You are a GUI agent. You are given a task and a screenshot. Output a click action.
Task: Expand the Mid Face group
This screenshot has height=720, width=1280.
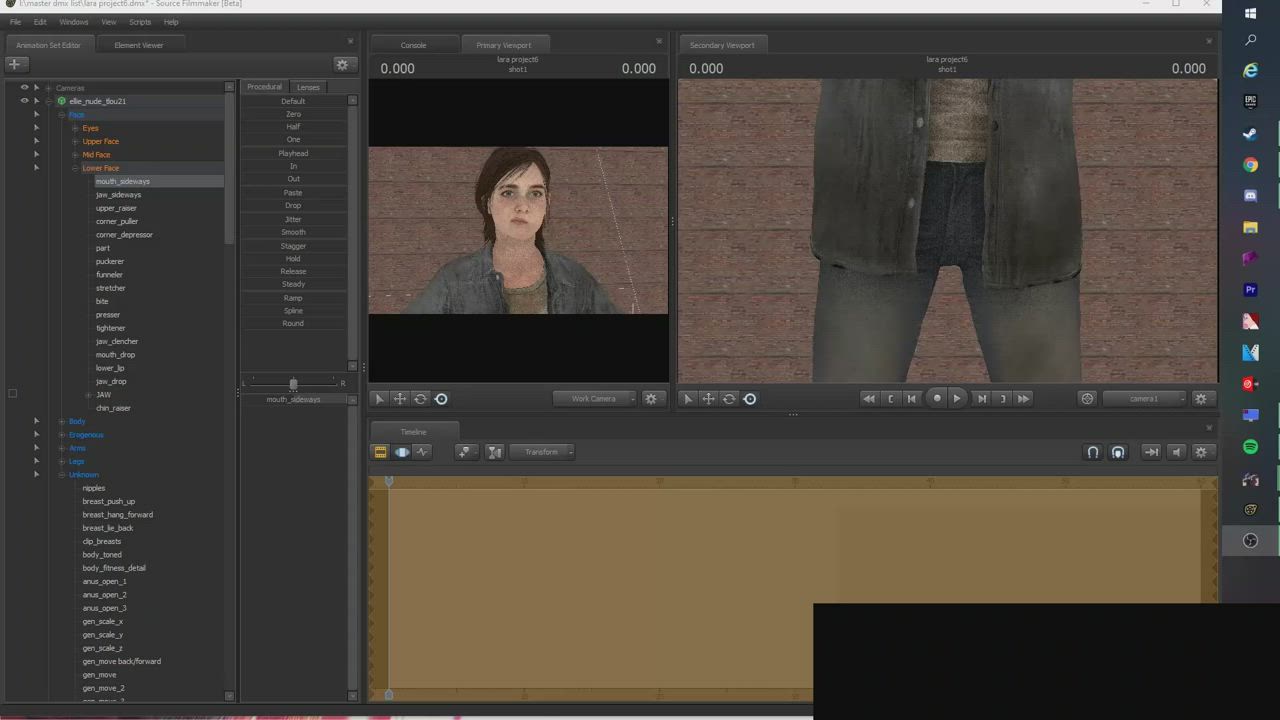[x=75, y=155]
